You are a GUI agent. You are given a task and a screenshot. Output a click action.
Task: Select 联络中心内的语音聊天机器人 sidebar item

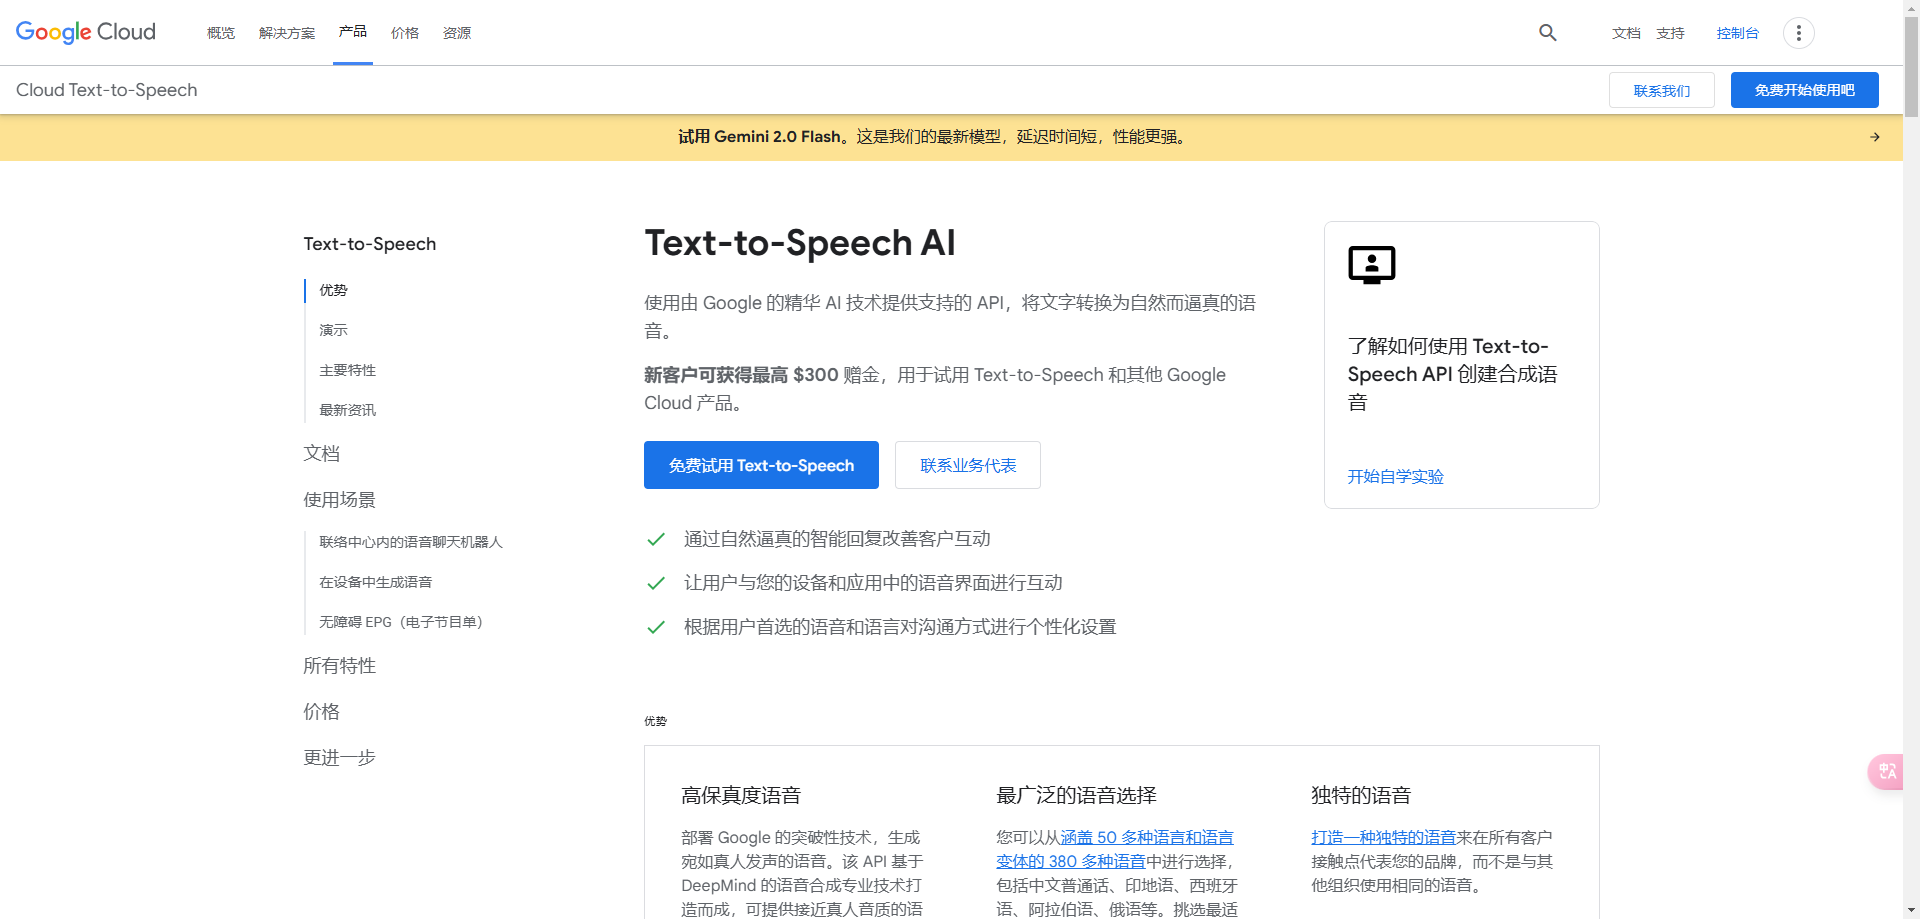[411, 542]
